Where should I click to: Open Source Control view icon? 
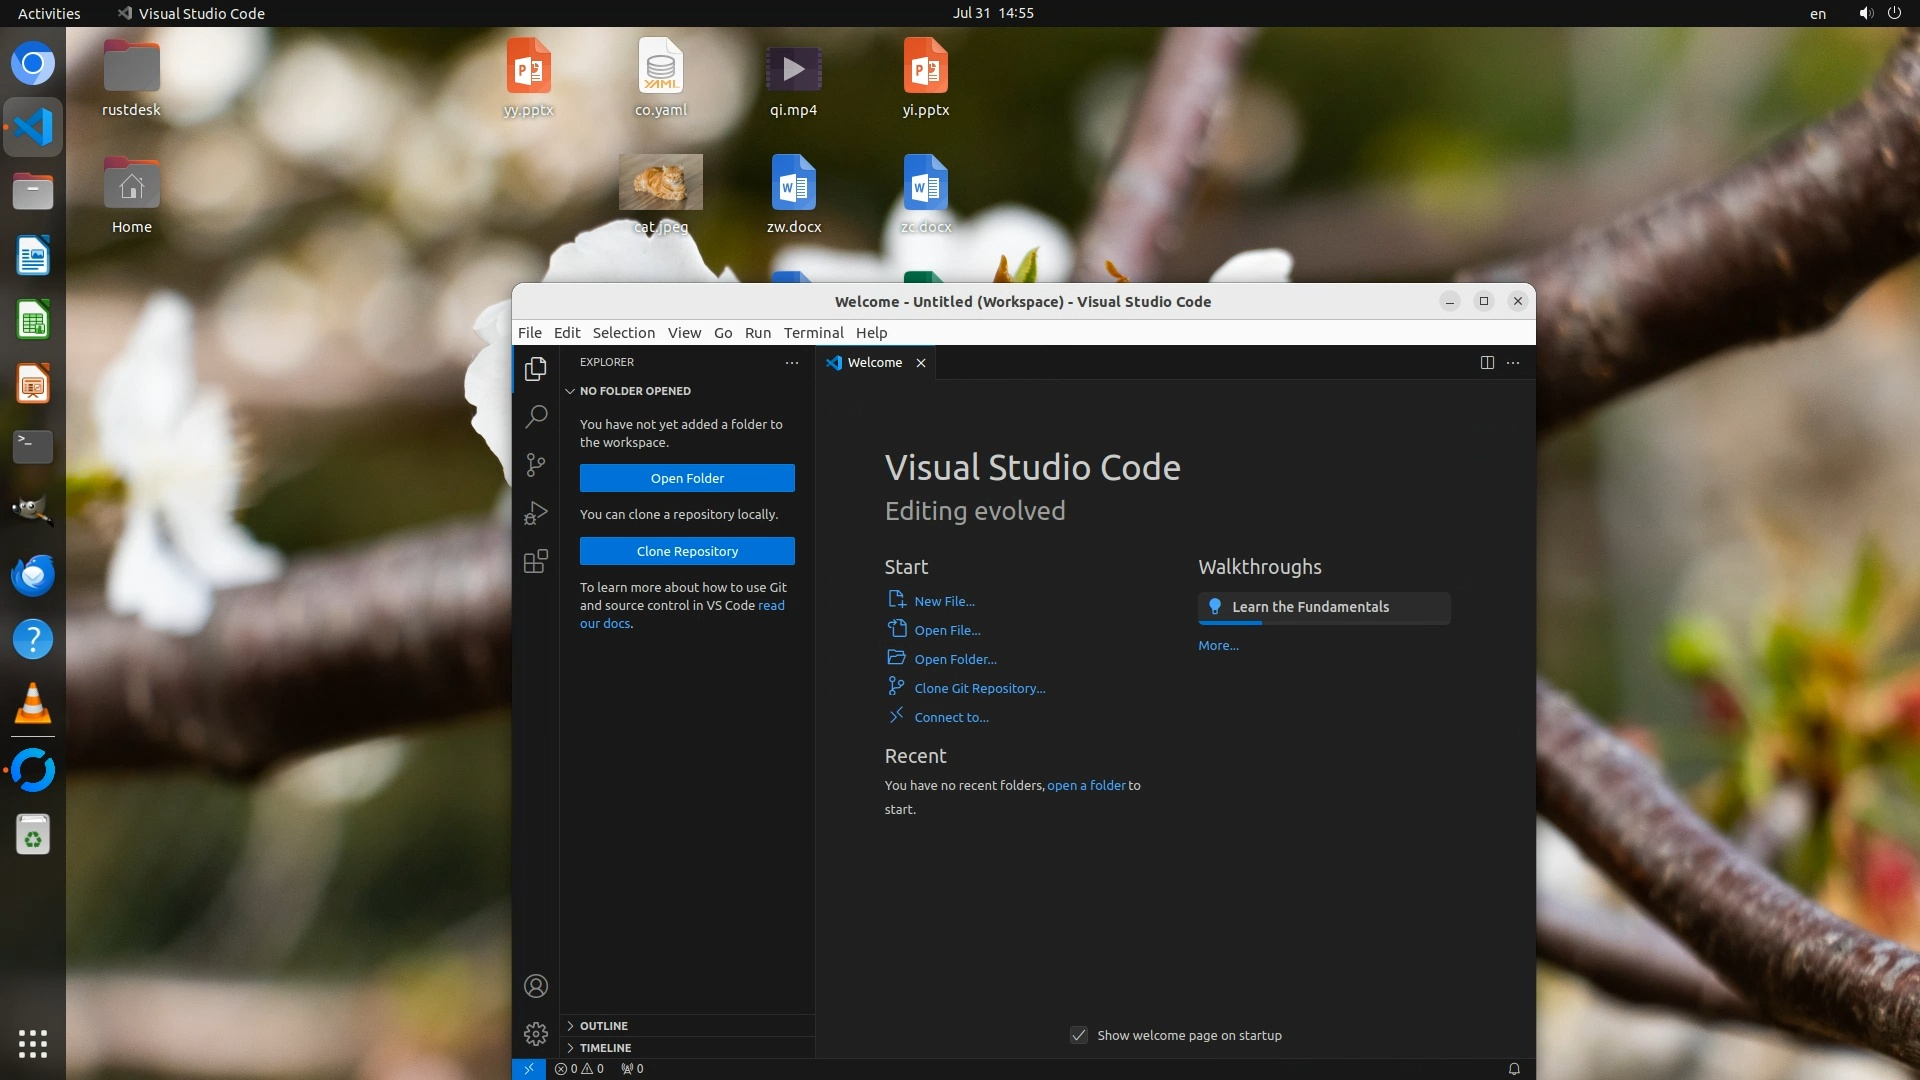point(536,464)
